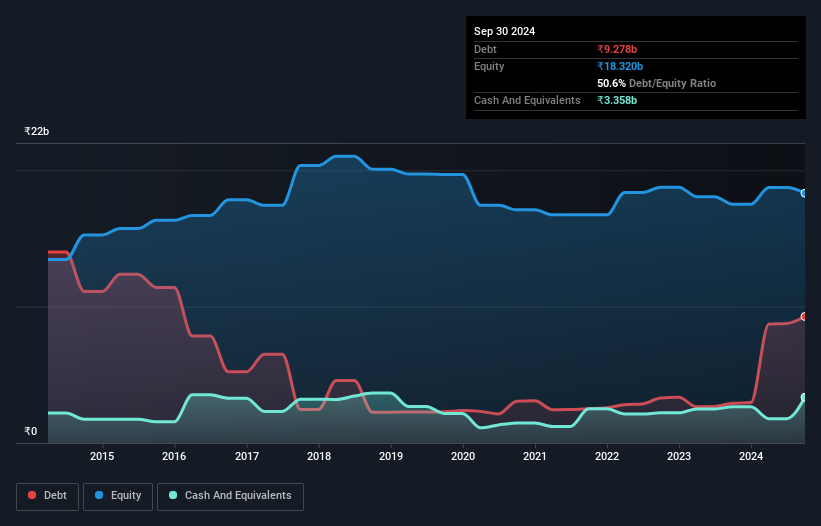Click Cash And Equivalents label in tooltip
The width and height of the screenshot is (821, 526).
click(527, 100)
